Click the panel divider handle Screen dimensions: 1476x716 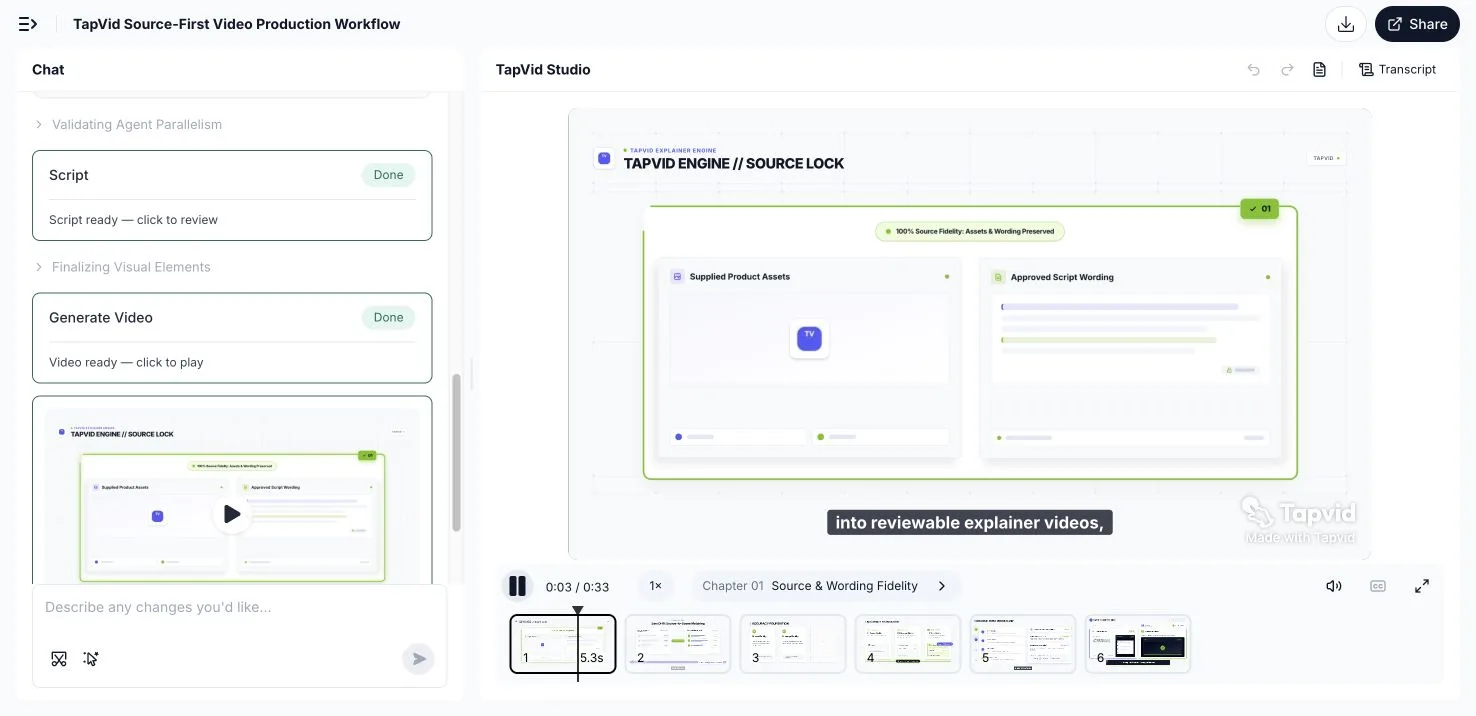(471, 375)
